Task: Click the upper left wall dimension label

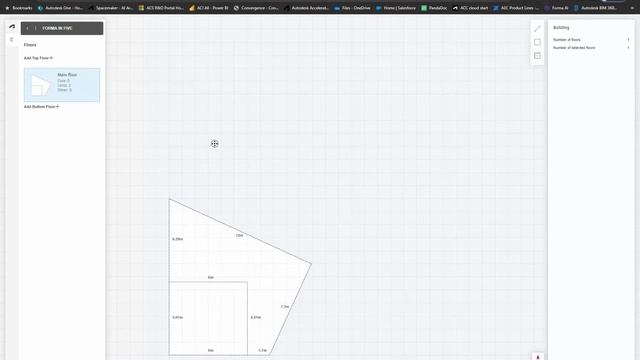Action: click(178, 239)
